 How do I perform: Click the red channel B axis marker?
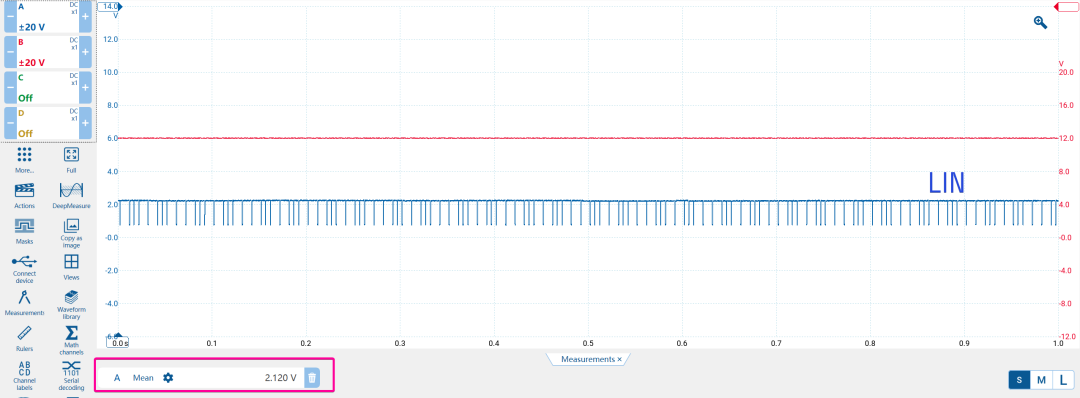(1066, 6)
